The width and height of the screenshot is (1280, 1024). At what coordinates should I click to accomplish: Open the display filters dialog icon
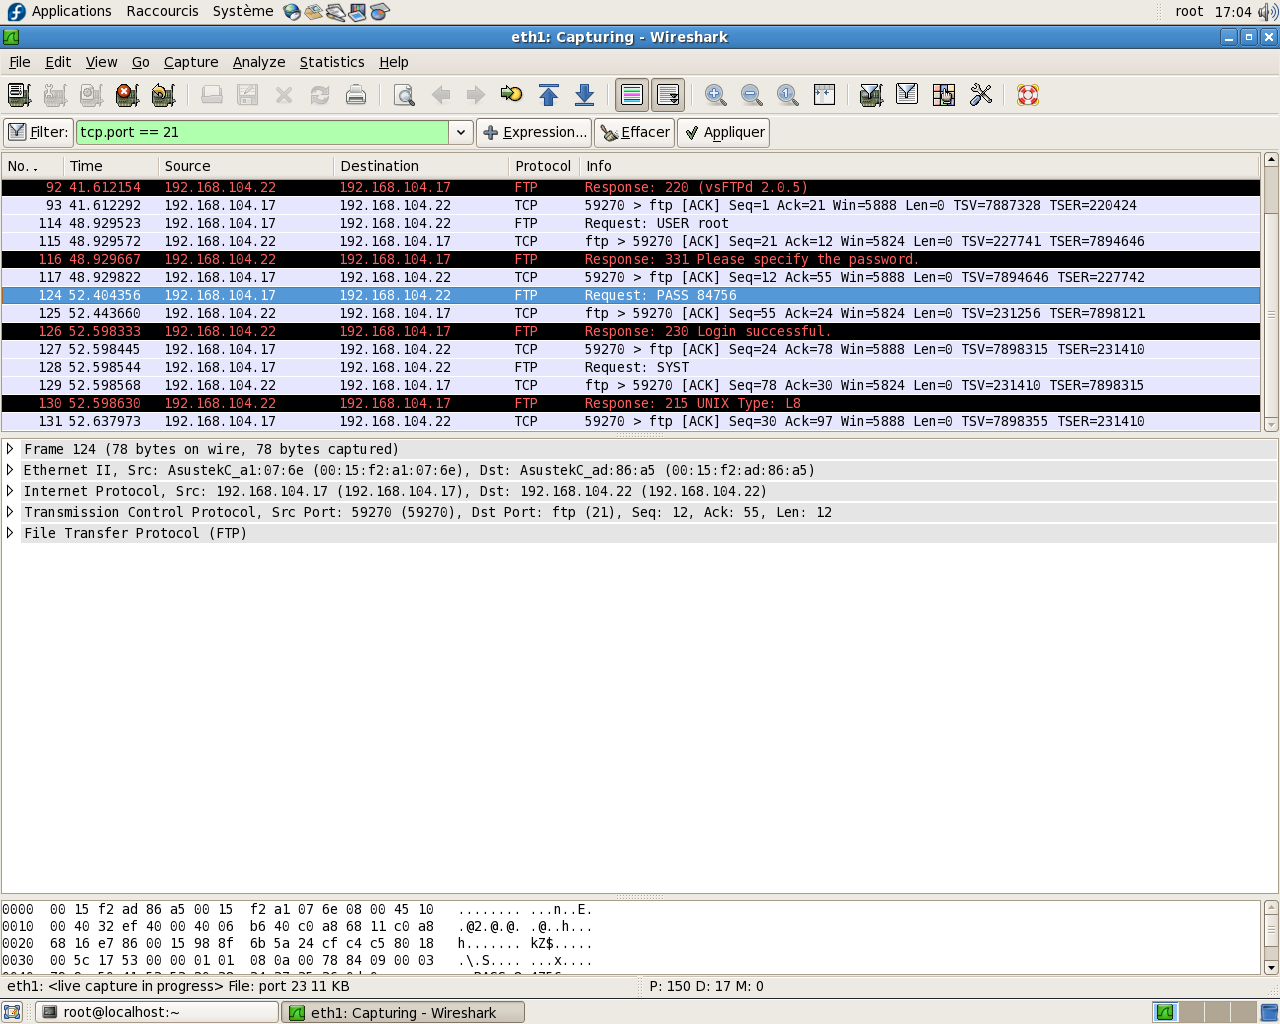pyautogui.click(x=908, y=95)
